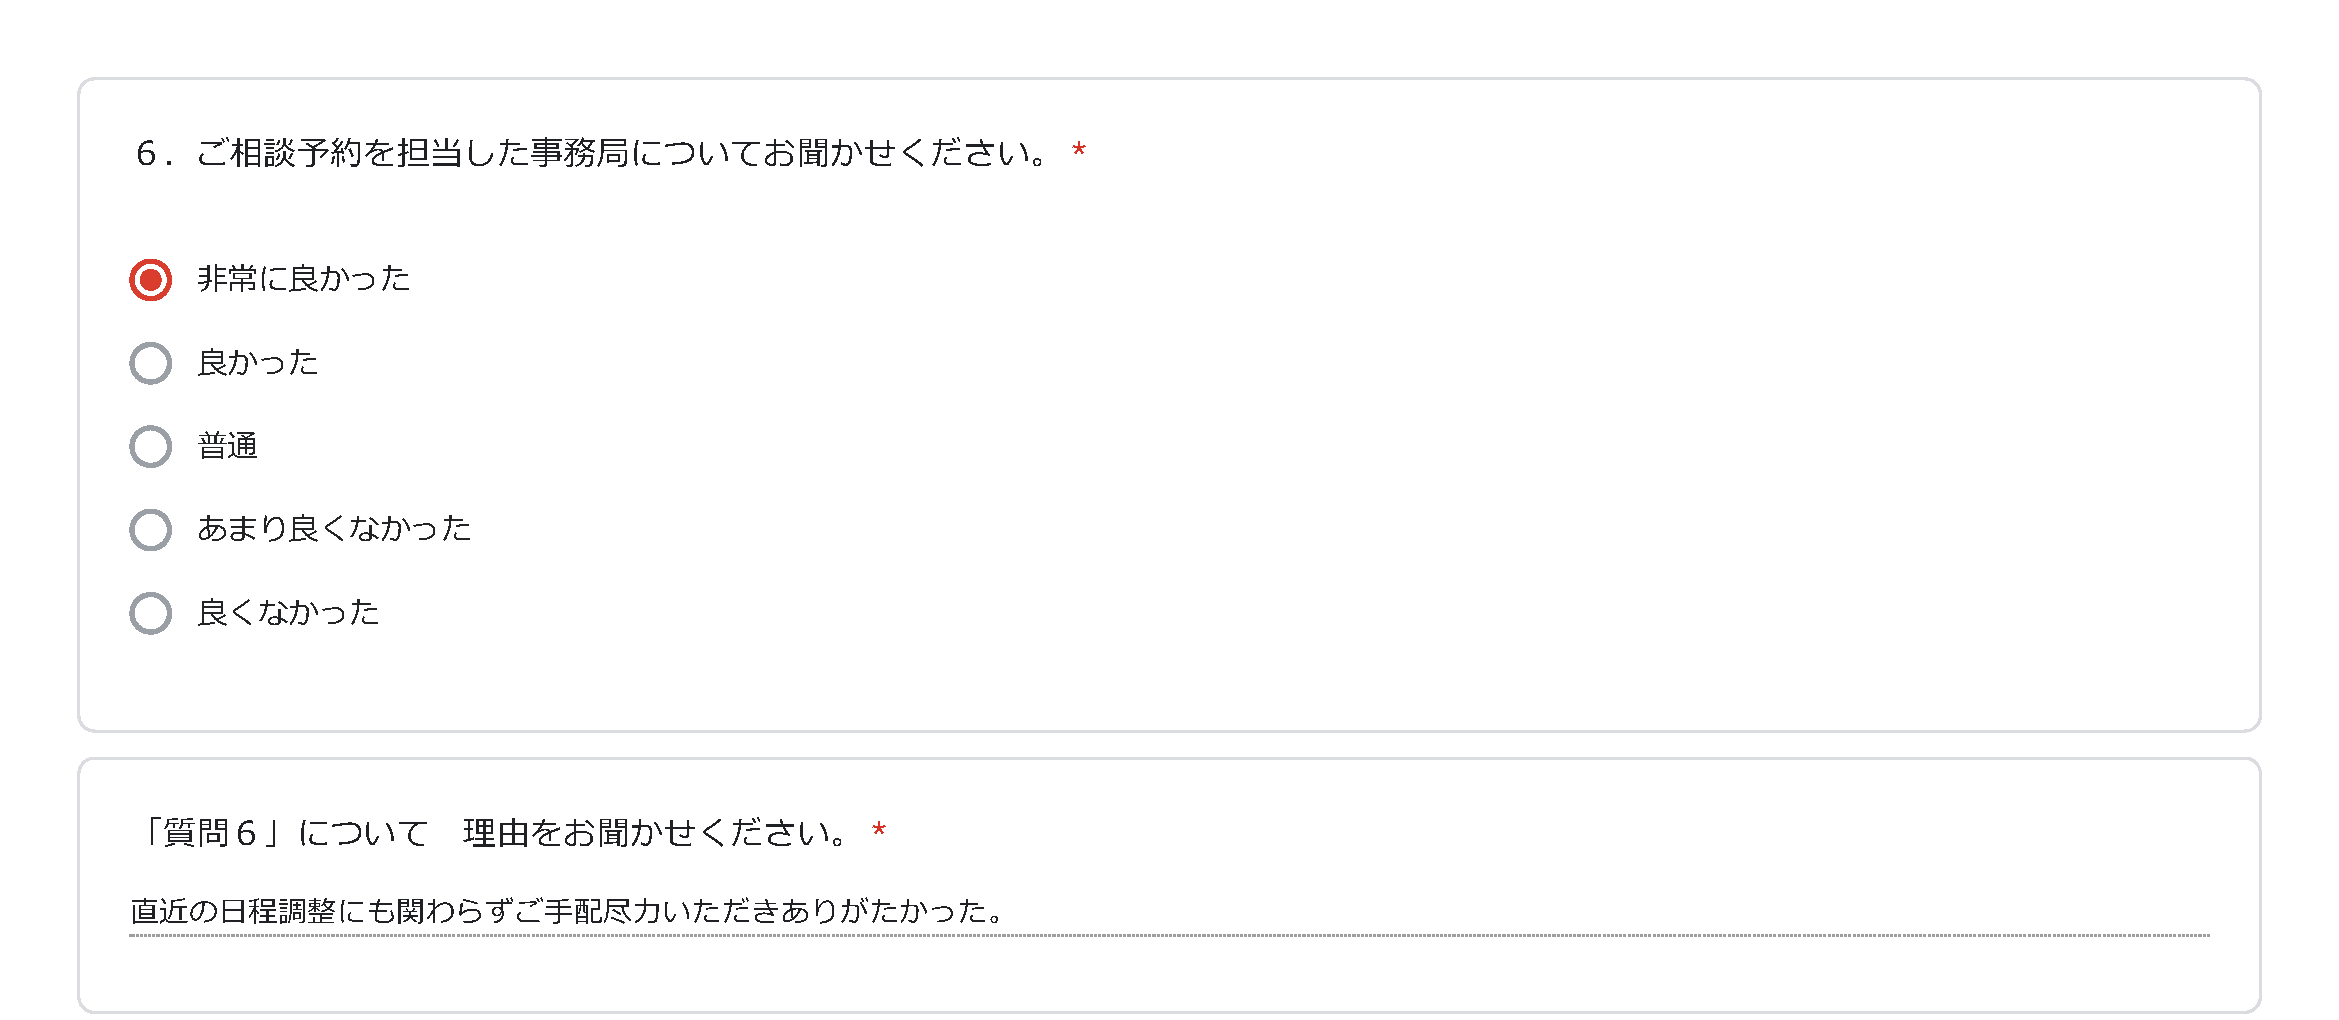2339x1020 pixels.
Task: Click the あまり良くなかった label text
Action: click(334, 528)
